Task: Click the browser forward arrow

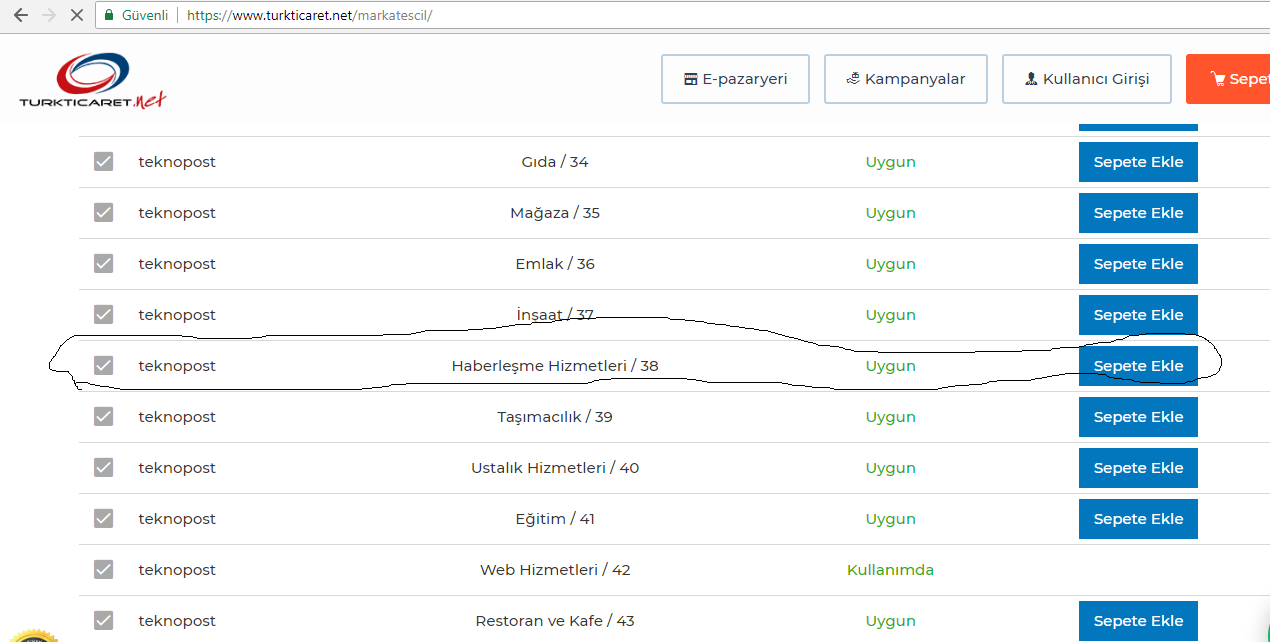Action: tap(49, 16)
